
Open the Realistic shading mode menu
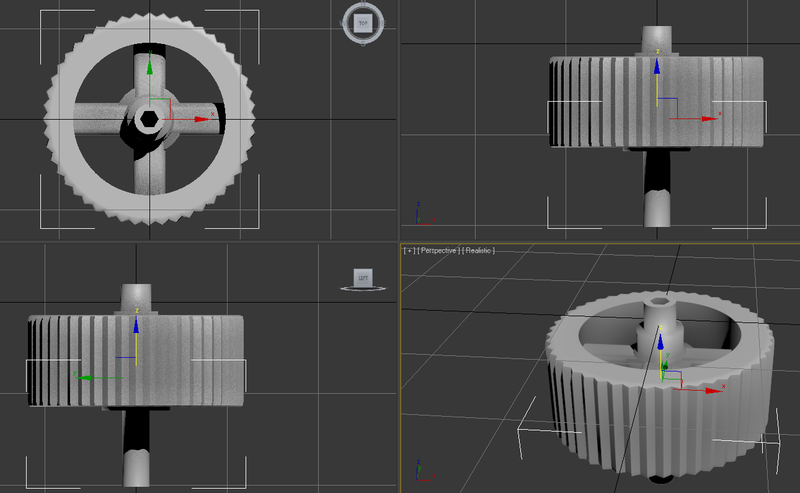(478, 250)
